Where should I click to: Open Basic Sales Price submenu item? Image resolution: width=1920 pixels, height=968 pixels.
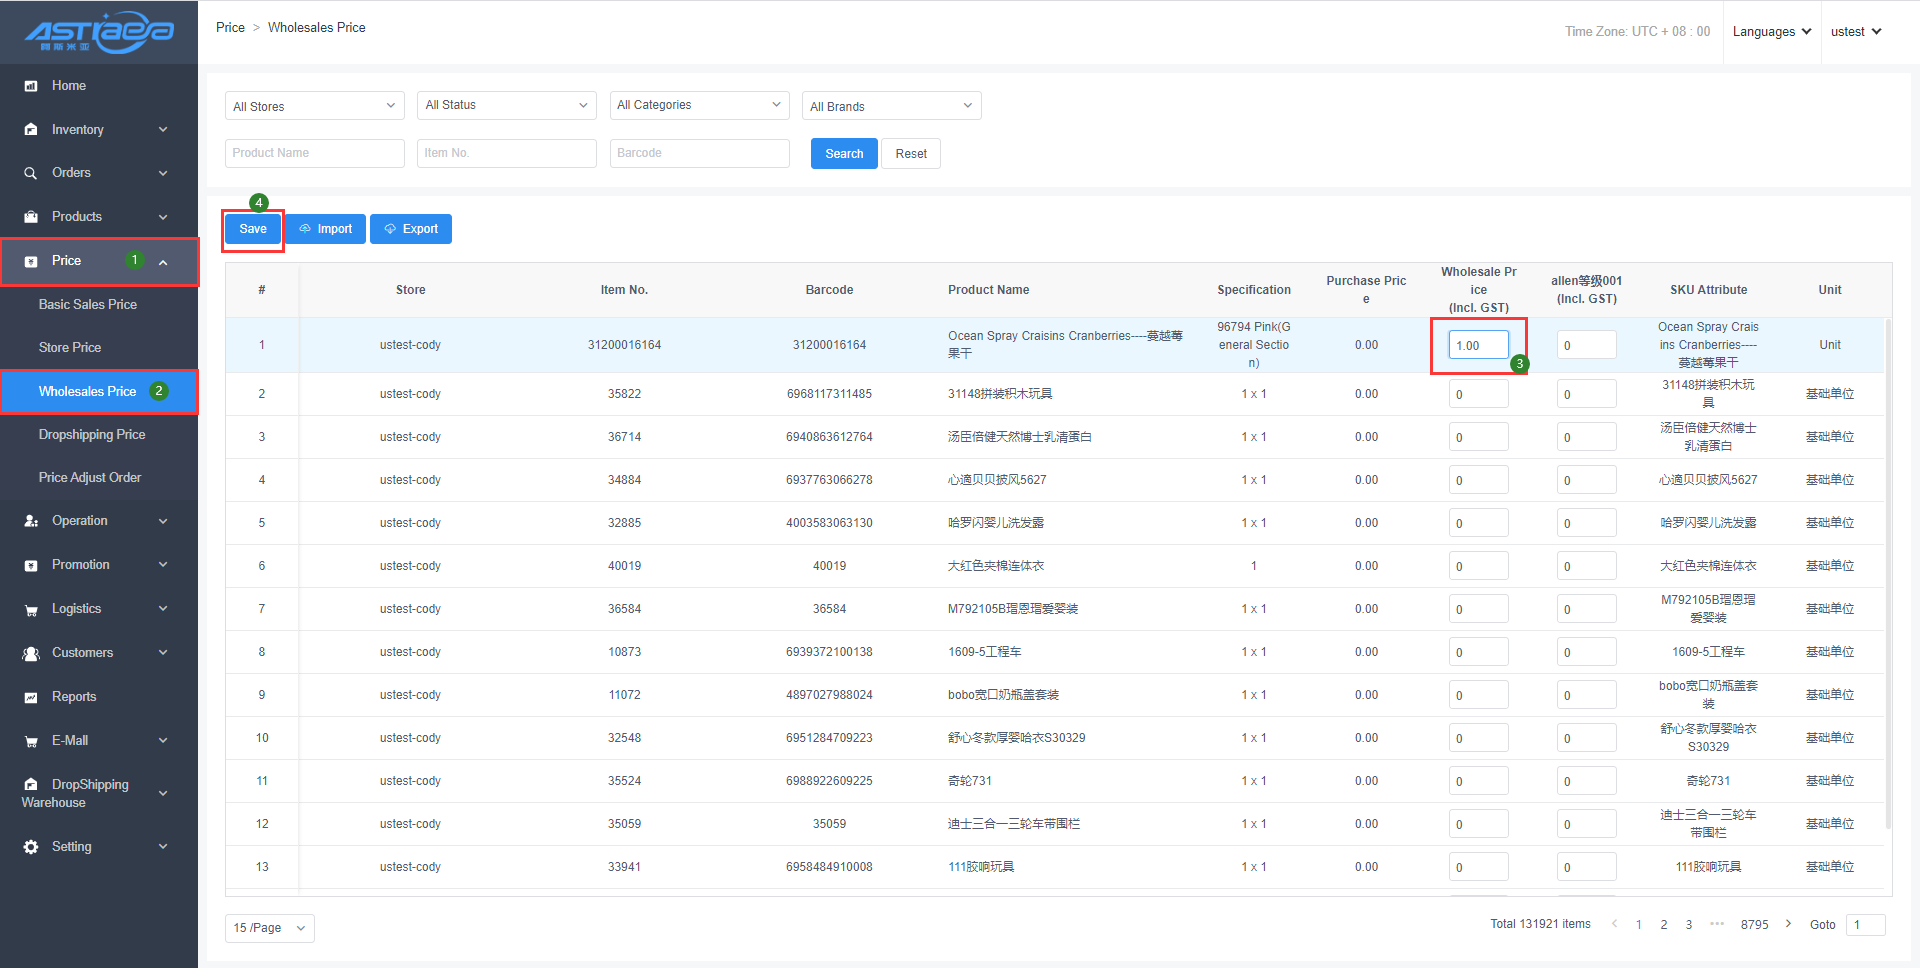(x=88, y=304)
